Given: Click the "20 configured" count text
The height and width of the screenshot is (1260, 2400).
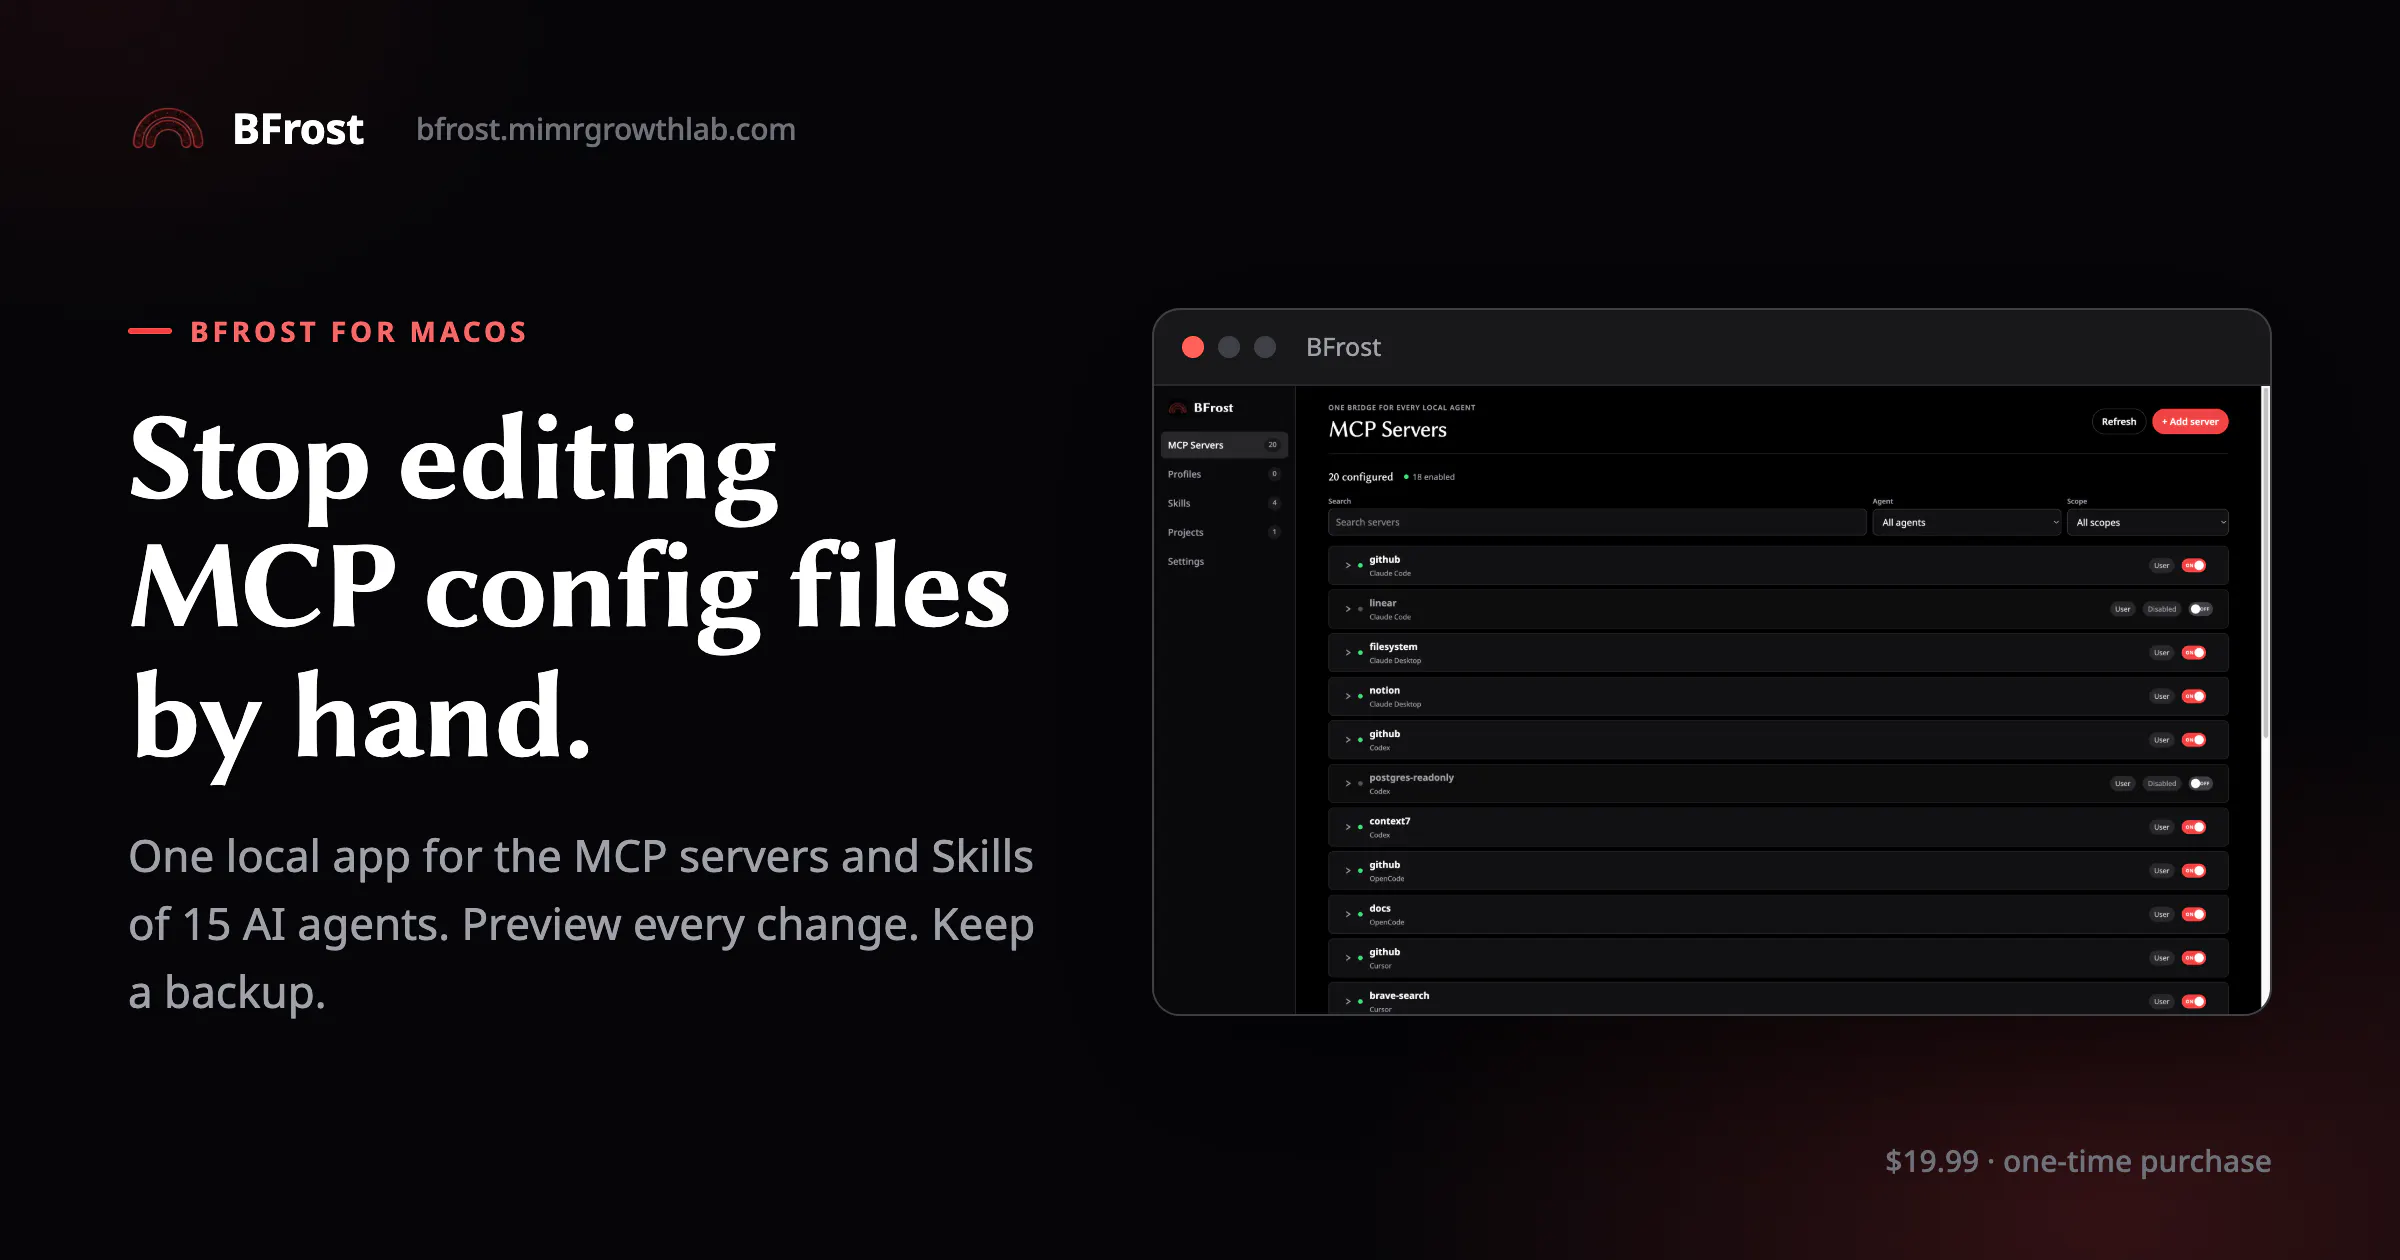Looking at the screenshot, I should click(x=1360, y=477).
